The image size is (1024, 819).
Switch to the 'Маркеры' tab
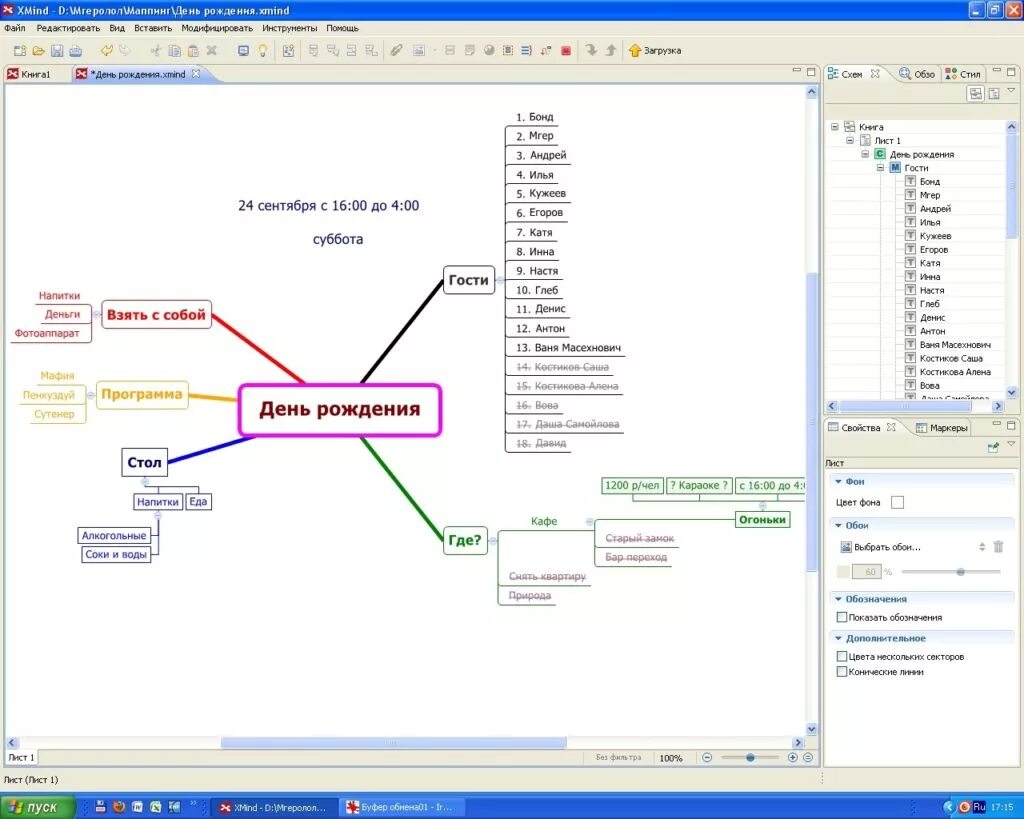tap(942, 428)
